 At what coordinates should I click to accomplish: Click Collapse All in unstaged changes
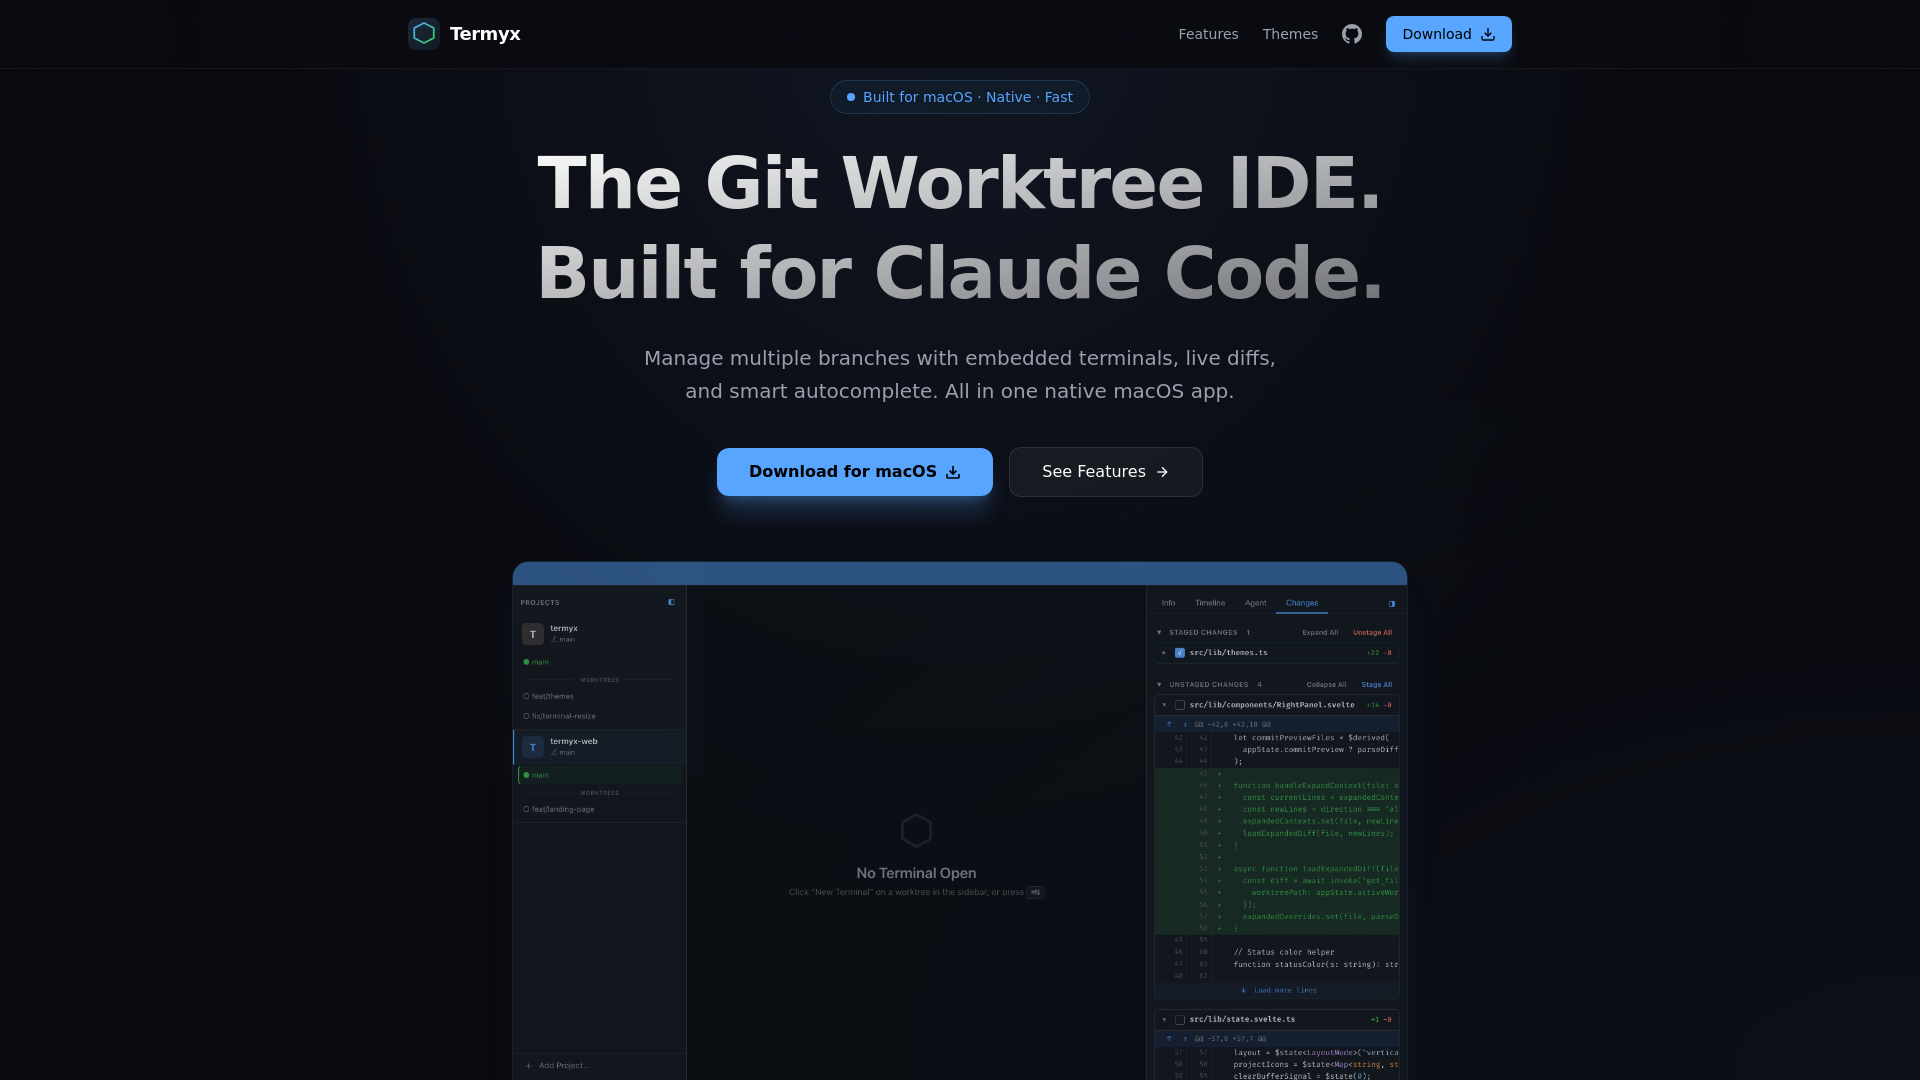1326,685
